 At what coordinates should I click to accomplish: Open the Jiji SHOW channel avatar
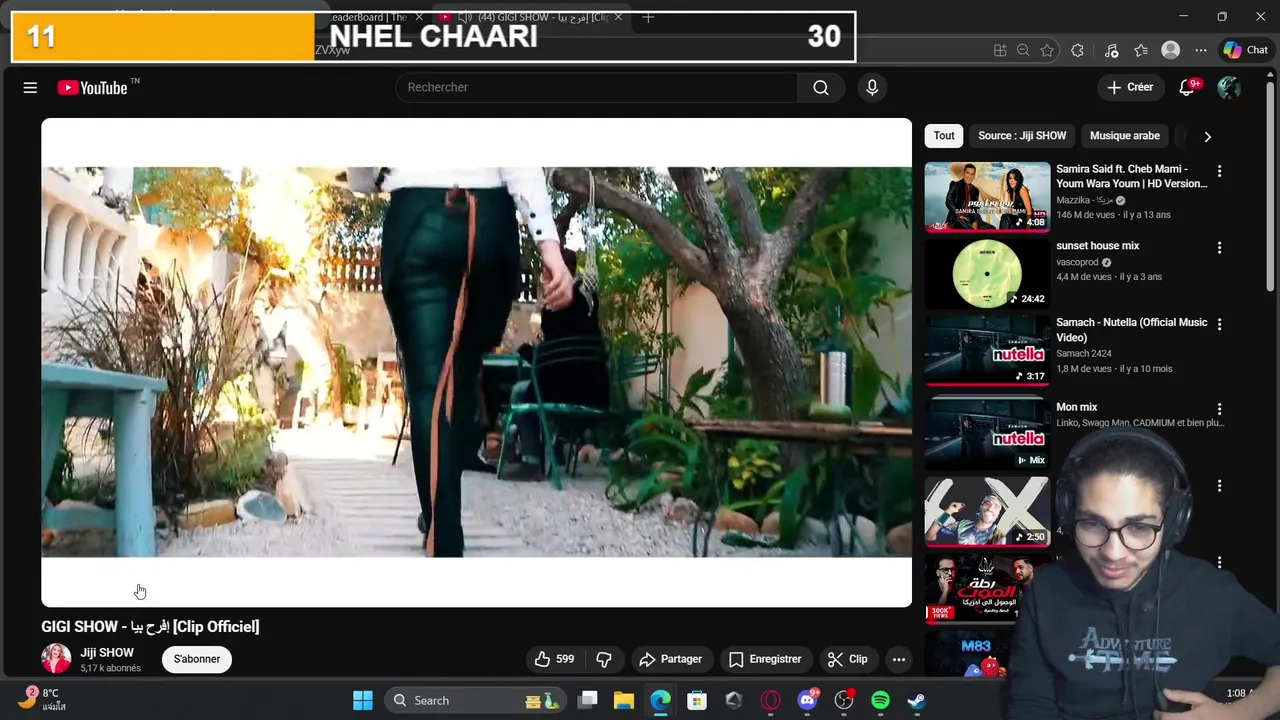tap(56, 659)
